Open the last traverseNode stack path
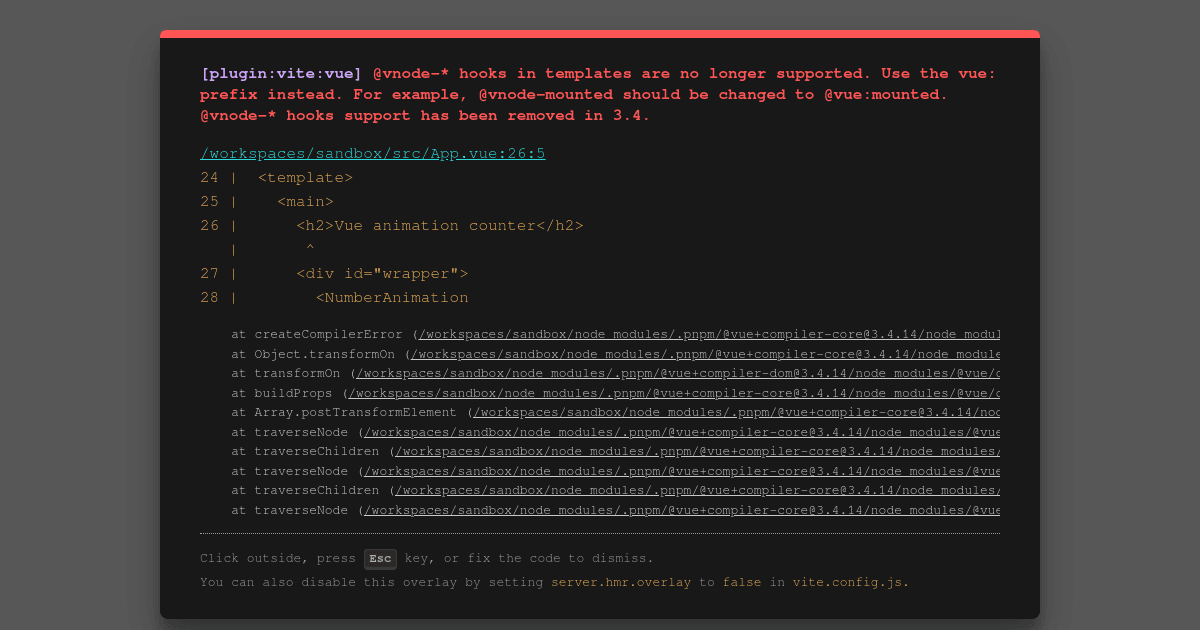The image size is (1200, 630). pos(681,510)
